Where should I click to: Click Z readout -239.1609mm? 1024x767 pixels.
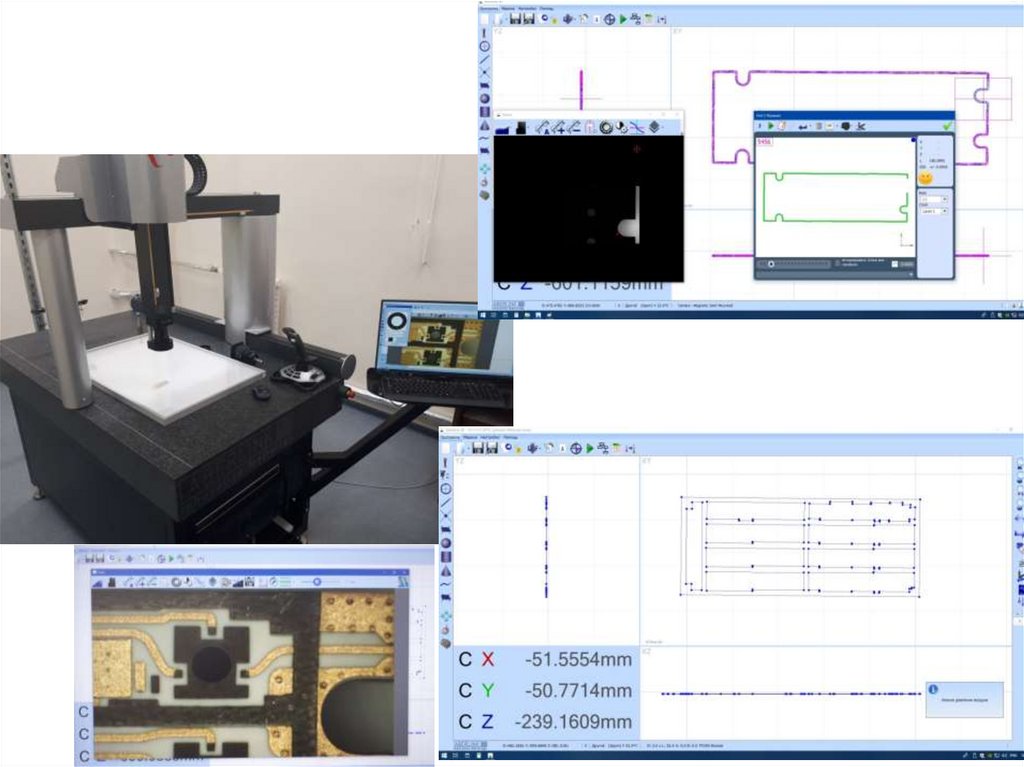pos(573,722)
